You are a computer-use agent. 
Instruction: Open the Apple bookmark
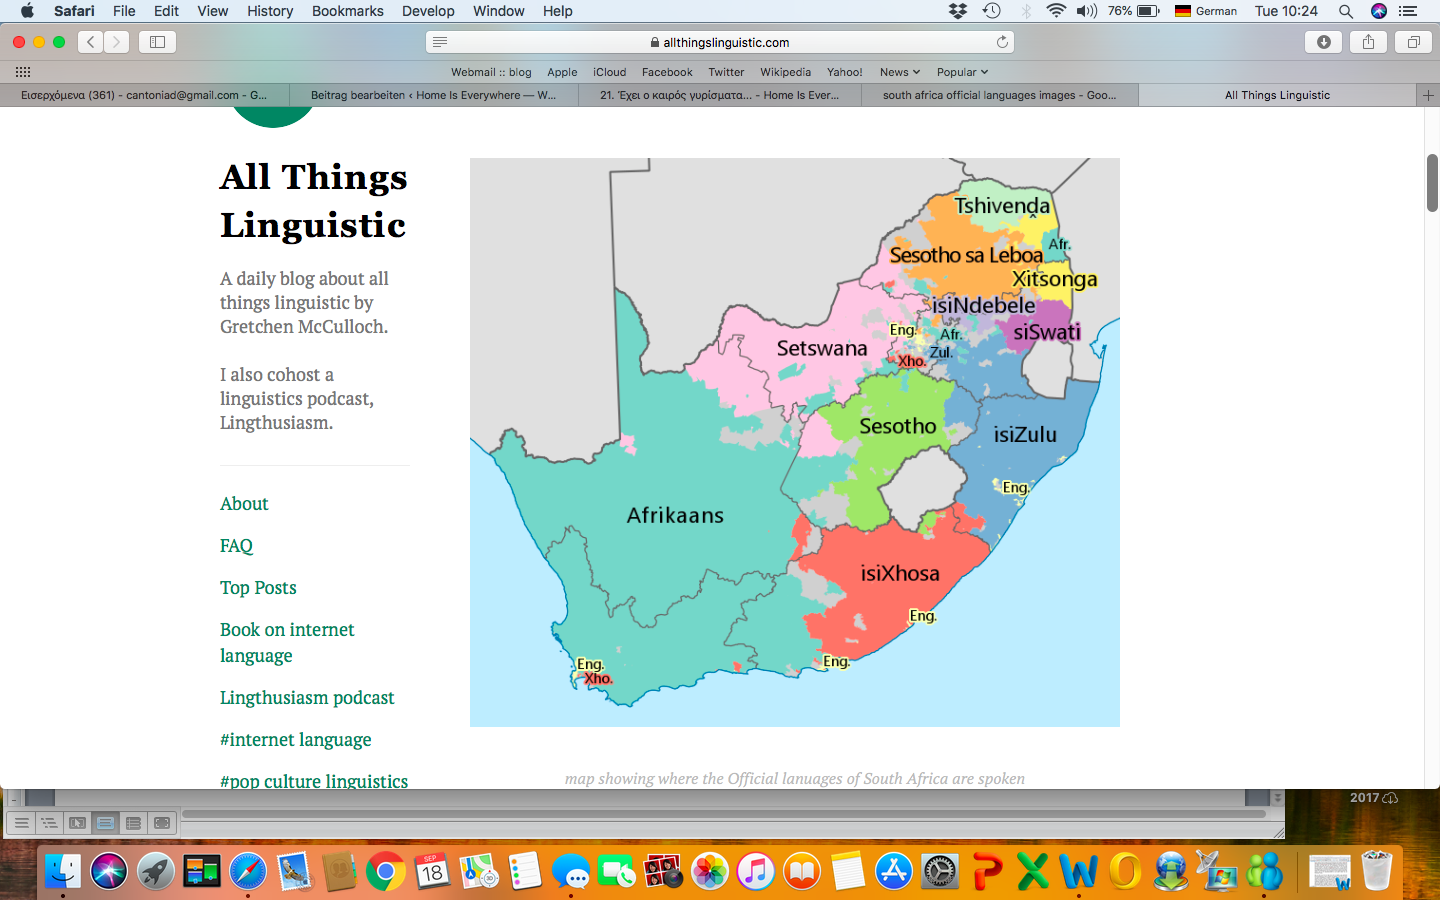pos(562,72)
